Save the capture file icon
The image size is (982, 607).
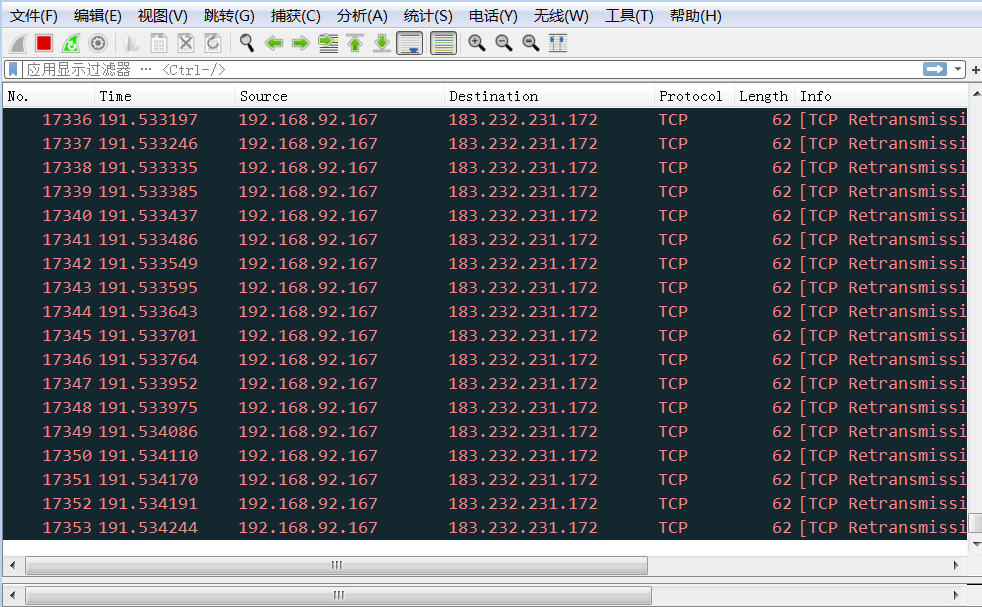pos(159,43)
